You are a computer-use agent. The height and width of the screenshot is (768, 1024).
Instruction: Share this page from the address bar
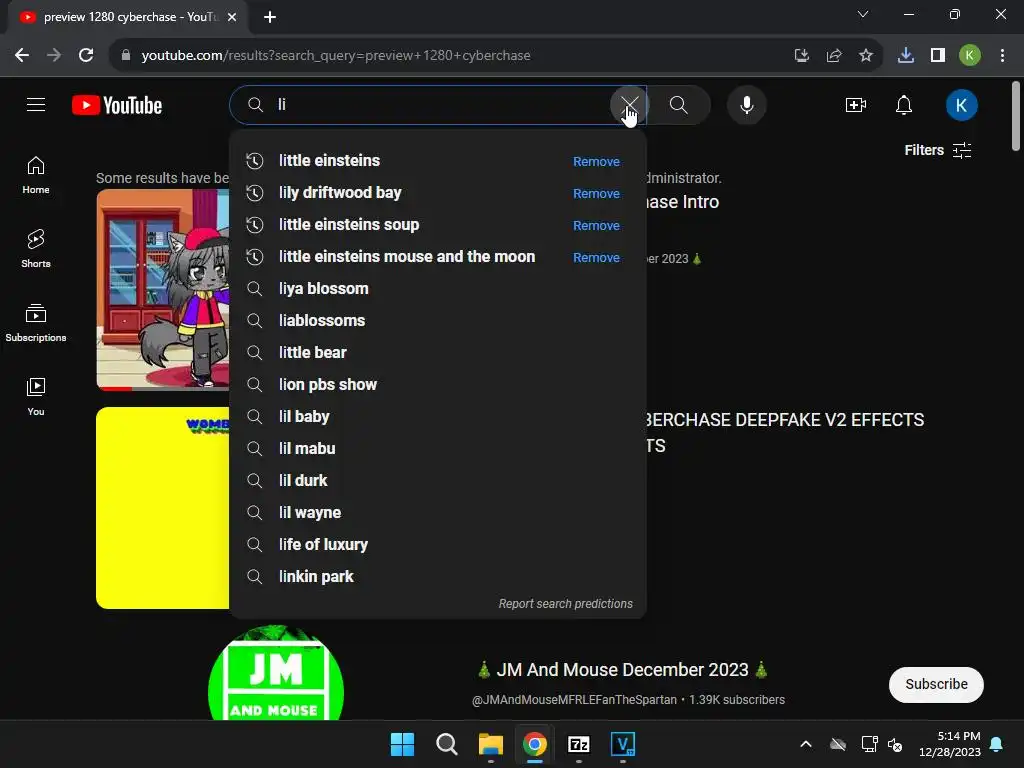(x=834, y=56)
